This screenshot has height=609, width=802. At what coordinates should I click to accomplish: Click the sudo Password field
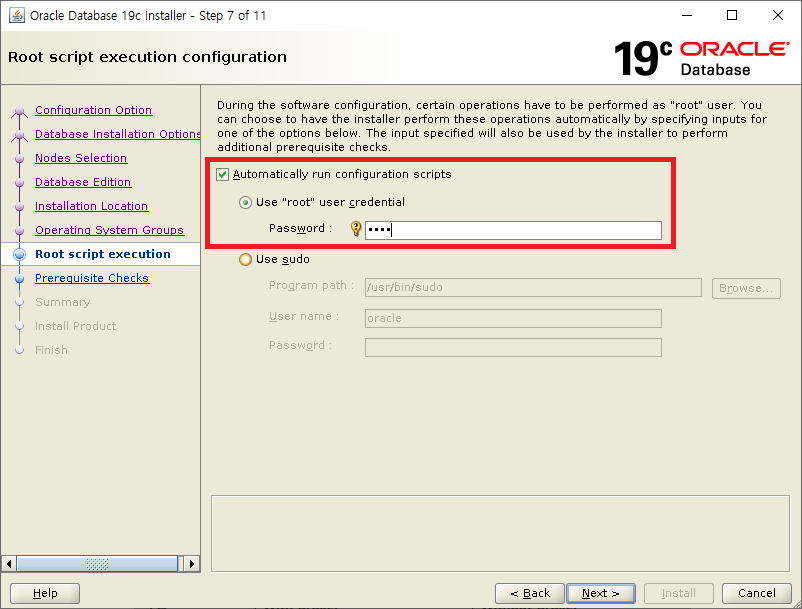click(x=513, y=347)
